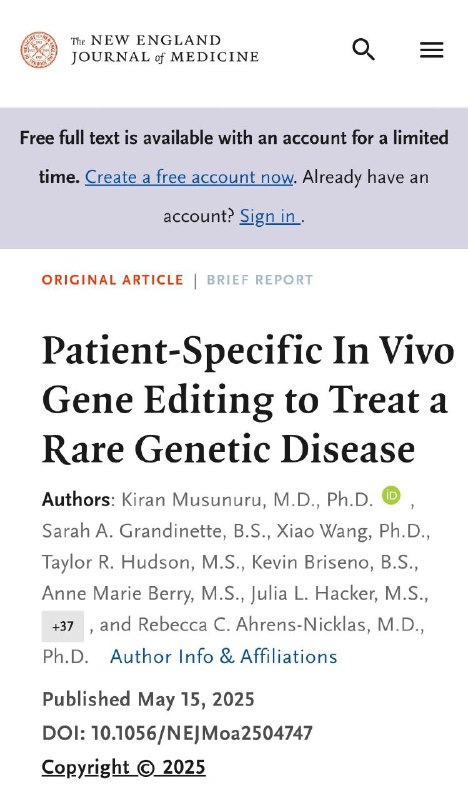The image size is (468, 800).
Task: Click the DOI 10.1056/NEJMoa2504747 text
Action: pyautogui.click(x=177, y=734)
